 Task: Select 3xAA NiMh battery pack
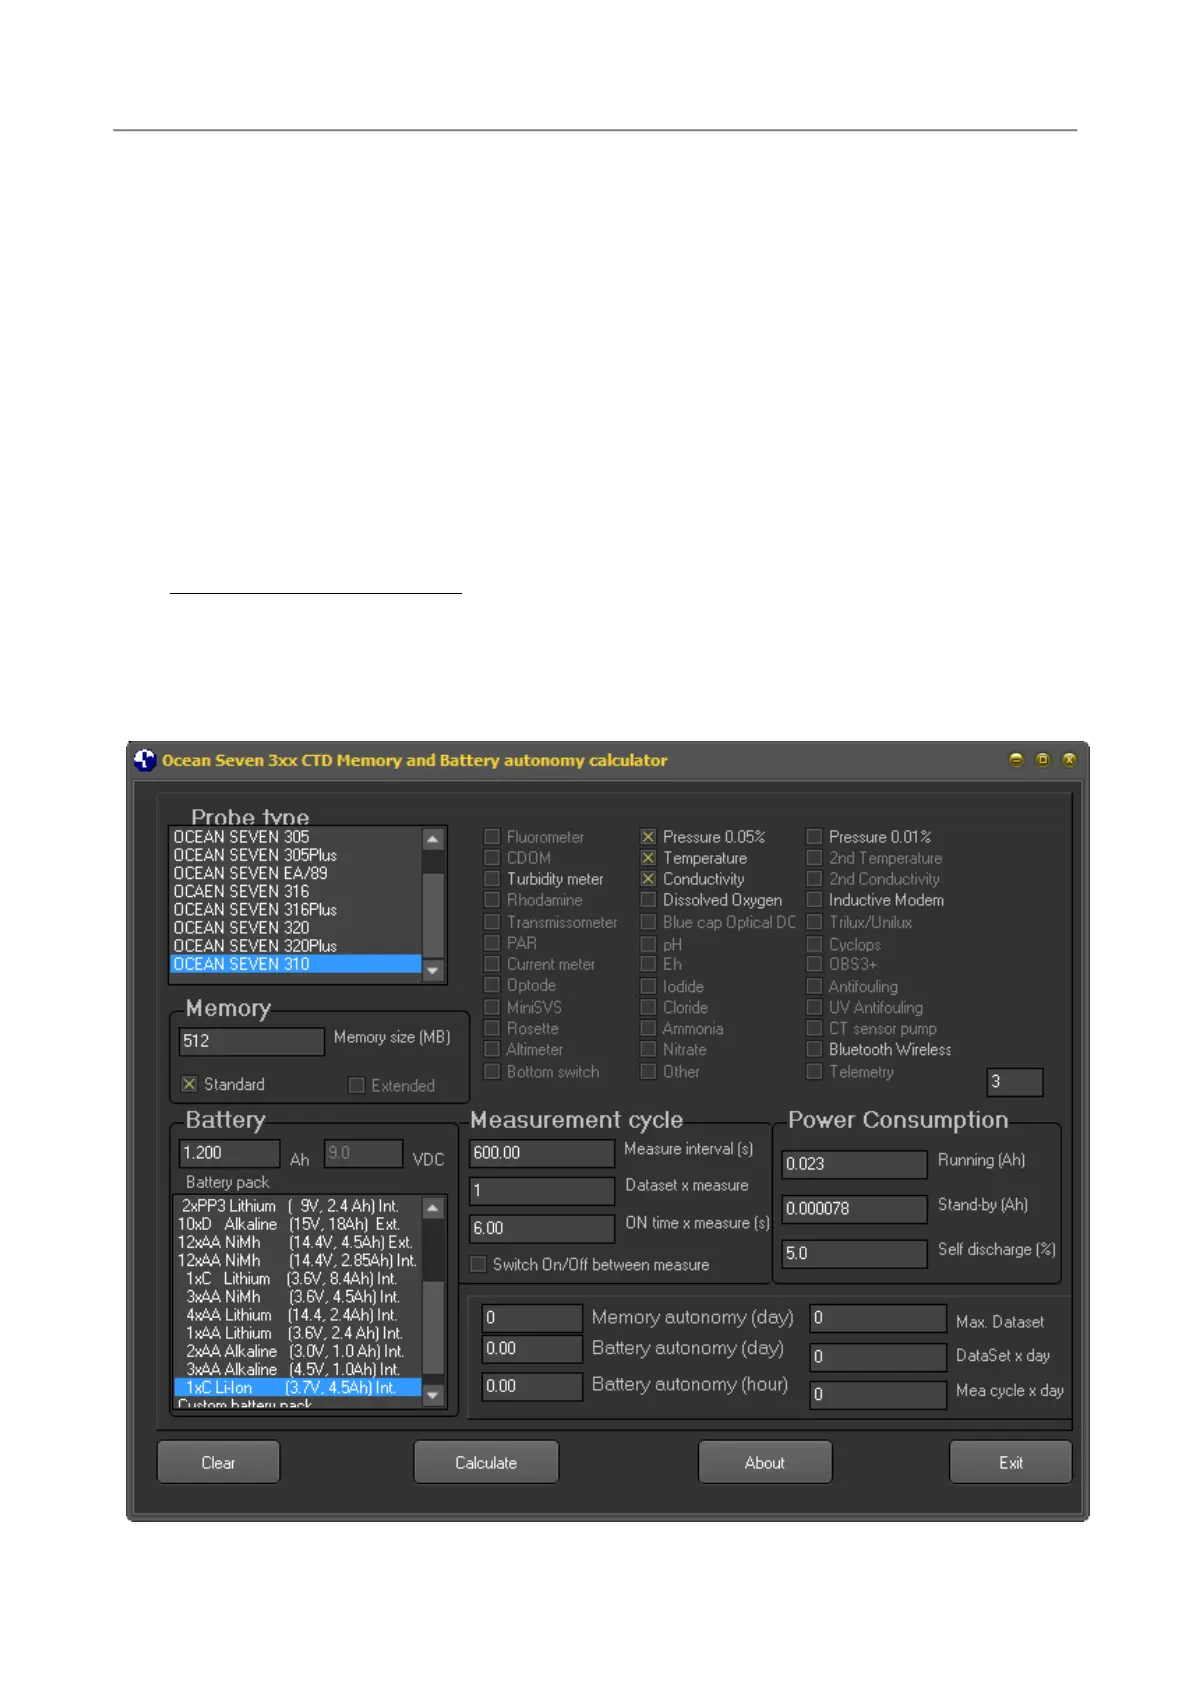297,1297
